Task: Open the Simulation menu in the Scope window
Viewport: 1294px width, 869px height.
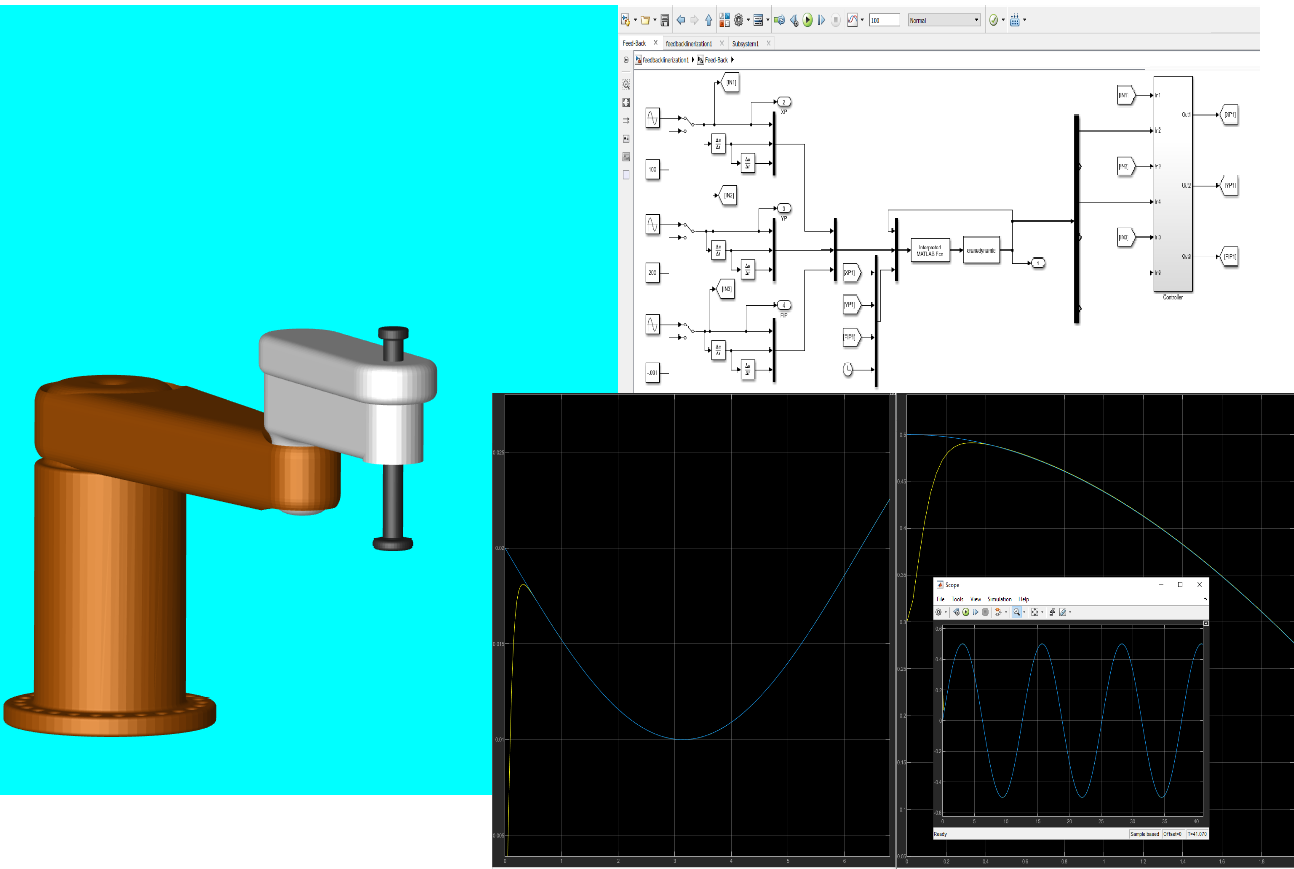Action: coord(1000,600)
